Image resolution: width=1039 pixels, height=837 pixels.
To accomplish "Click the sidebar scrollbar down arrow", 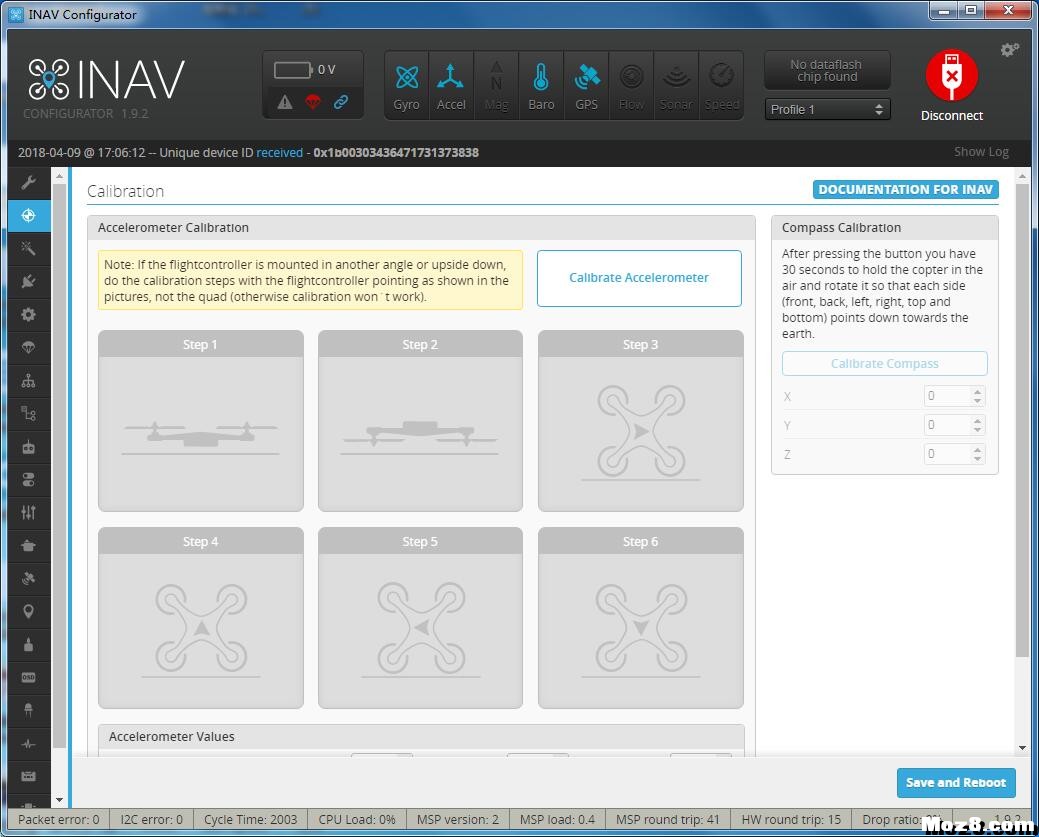I will (x=60, y=800).
